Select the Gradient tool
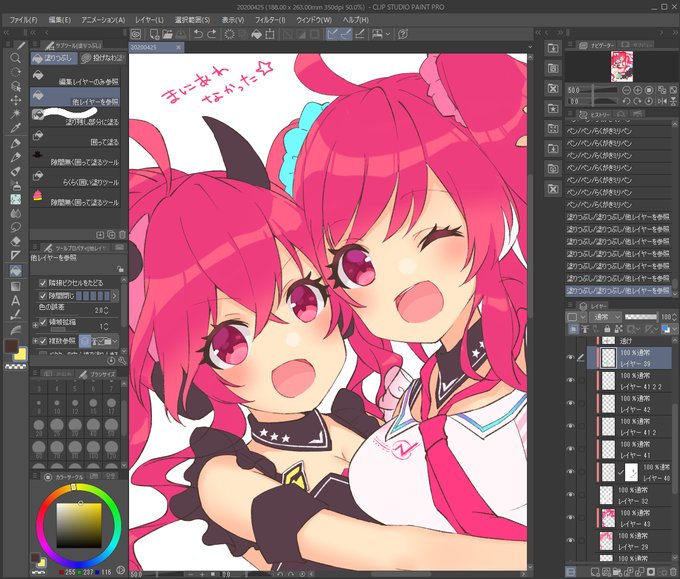This screenshot has height=579, width=680. click(16, 286)
